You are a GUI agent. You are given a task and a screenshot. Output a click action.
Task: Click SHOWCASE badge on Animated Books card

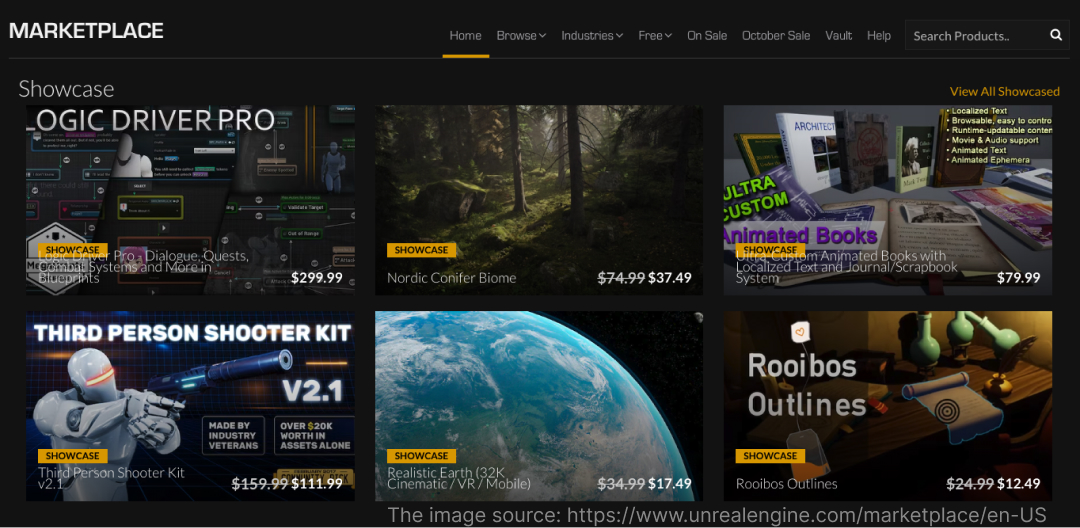pyautogui.click(x=770, y=250)
